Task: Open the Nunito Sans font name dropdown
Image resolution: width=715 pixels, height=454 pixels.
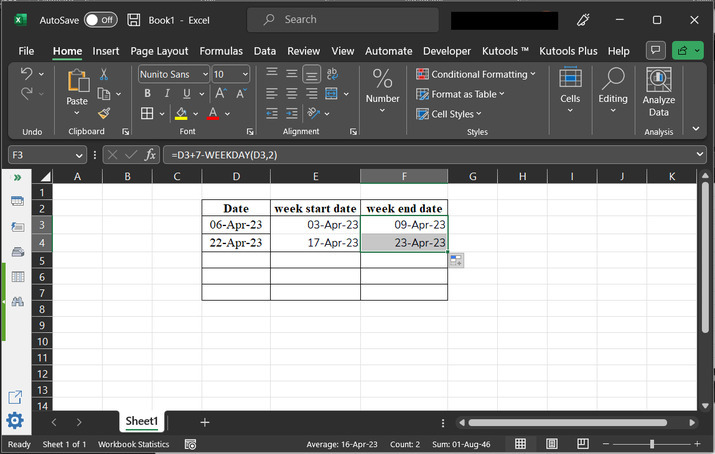Action: click(205, 74)
